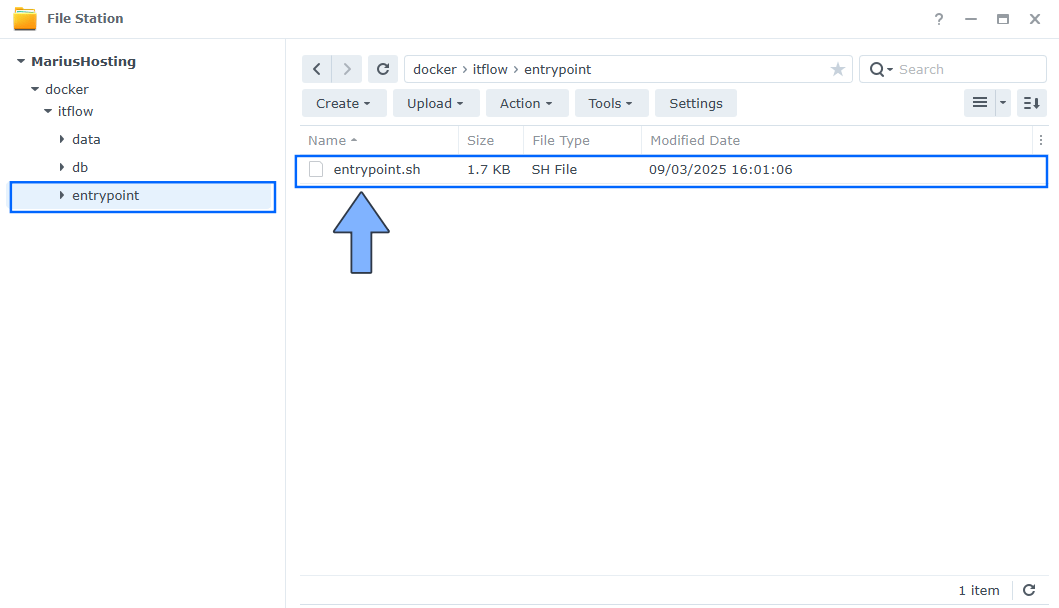Click the 1 item status text
1059x608 pixels.
979,590
